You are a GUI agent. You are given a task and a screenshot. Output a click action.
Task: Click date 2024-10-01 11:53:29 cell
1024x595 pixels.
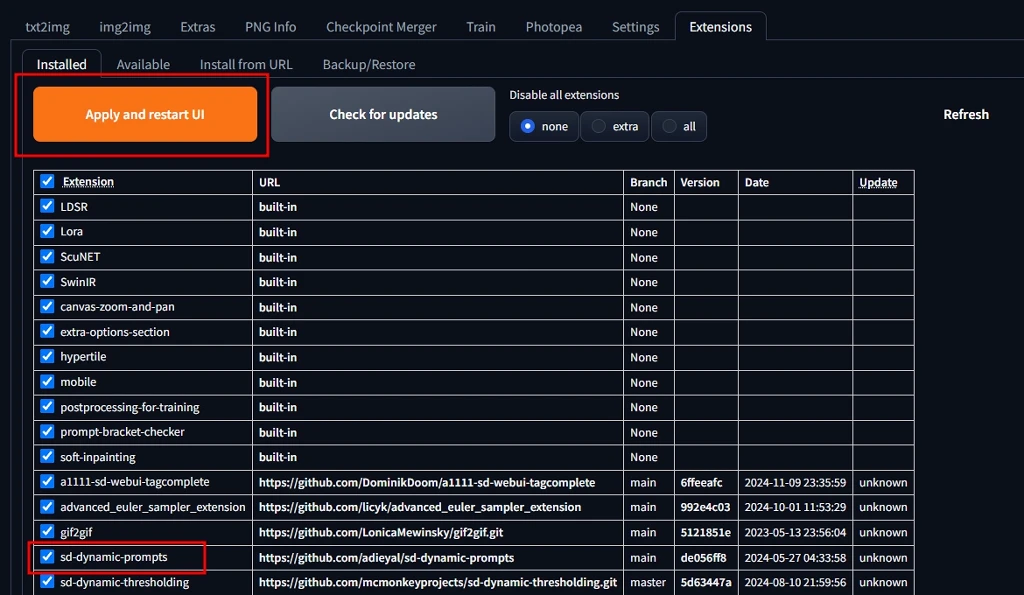pyautogui.click(x=795, y=507)
